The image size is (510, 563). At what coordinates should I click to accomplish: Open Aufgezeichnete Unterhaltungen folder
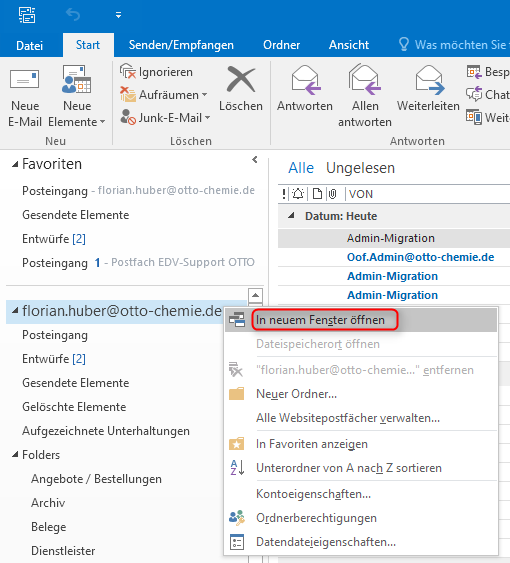pyautogui.click(x=106, y=431)
